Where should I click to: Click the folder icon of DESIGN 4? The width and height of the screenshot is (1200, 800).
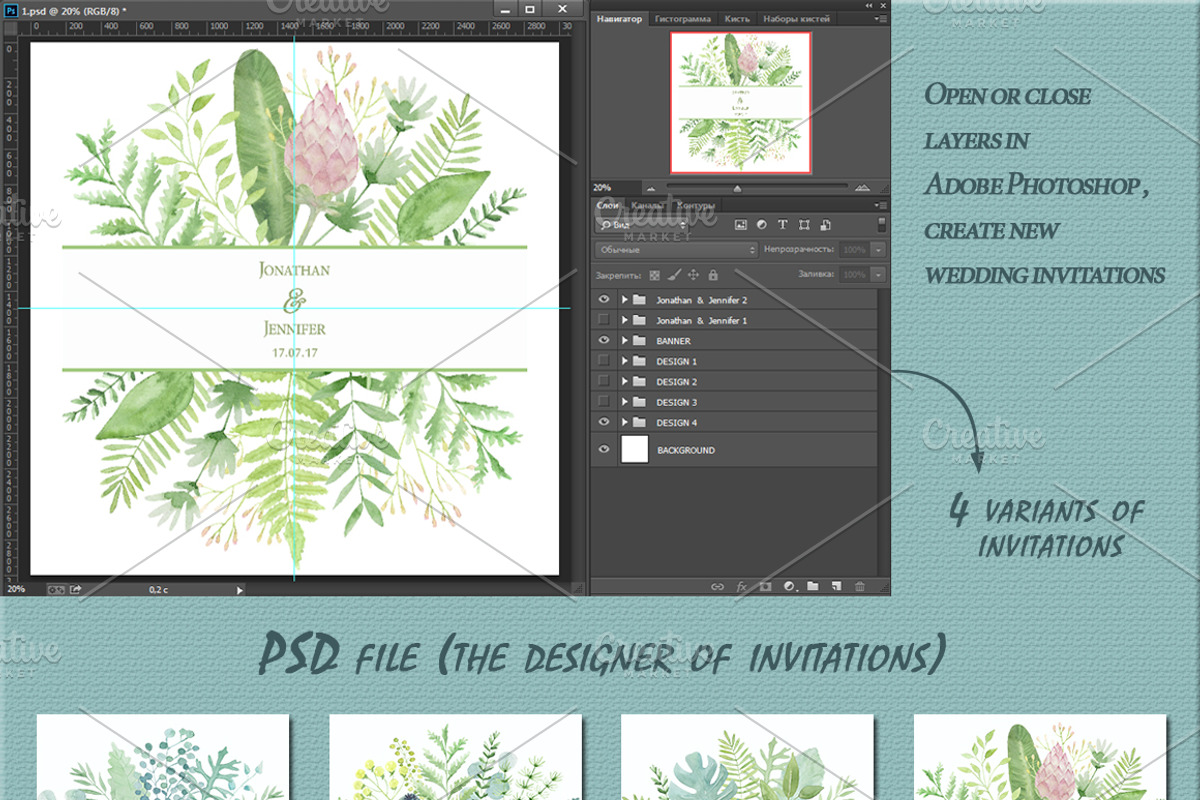click(640, 422)
